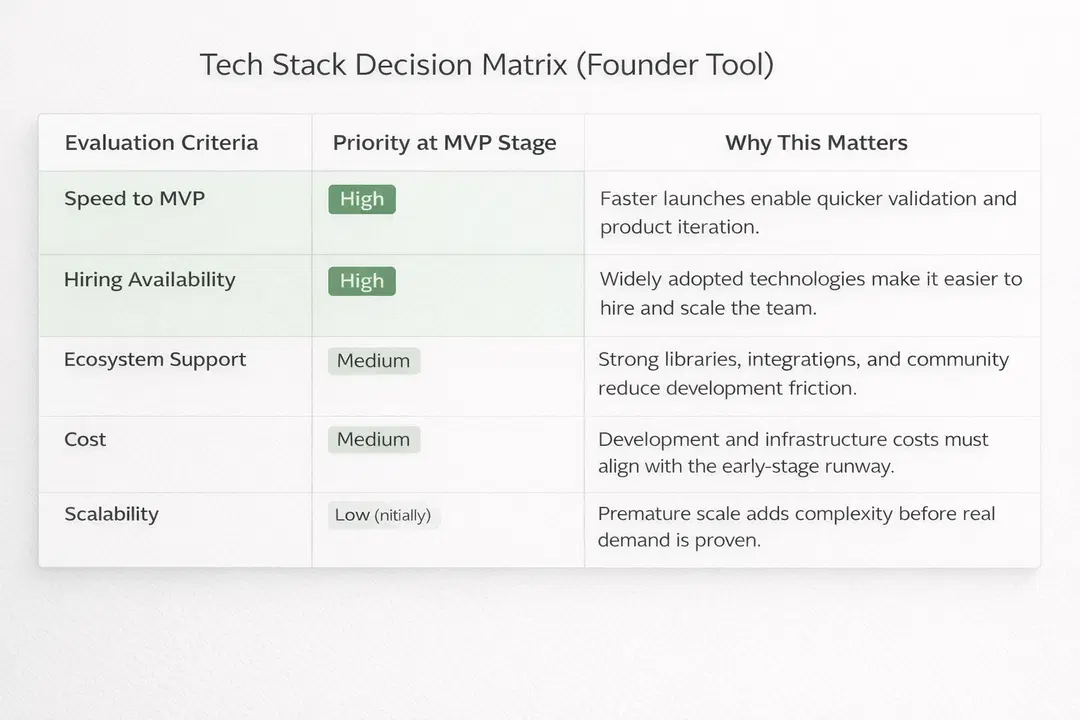1080x720 pixels.
Task: Click the strong libraries and integrations text
Action: (x=803, y=373)
